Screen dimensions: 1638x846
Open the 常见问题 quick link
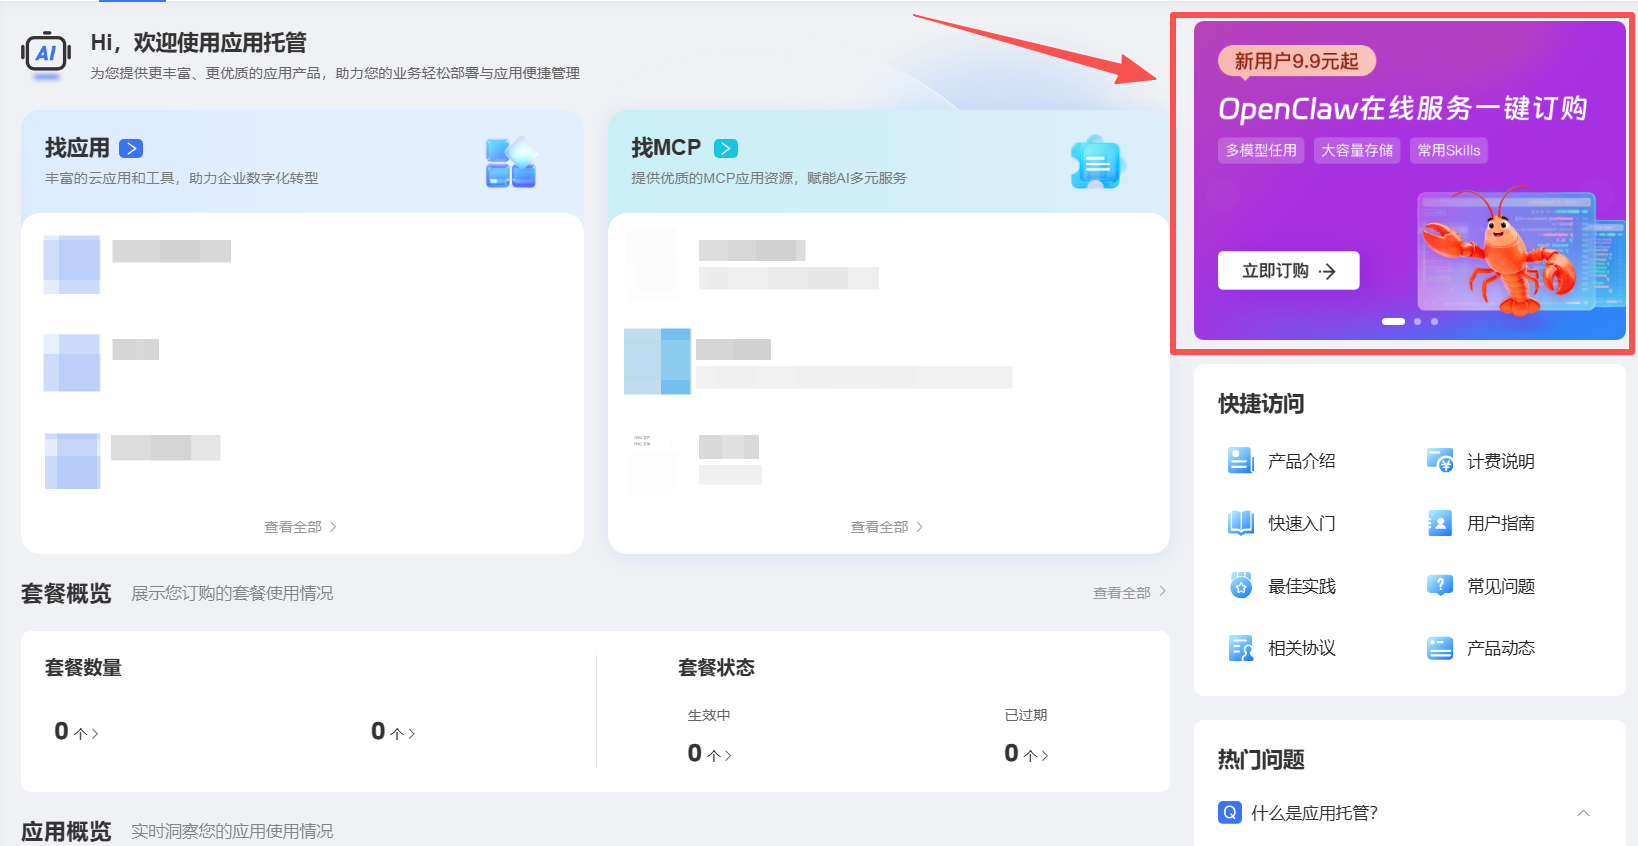tap(1500, 586)
